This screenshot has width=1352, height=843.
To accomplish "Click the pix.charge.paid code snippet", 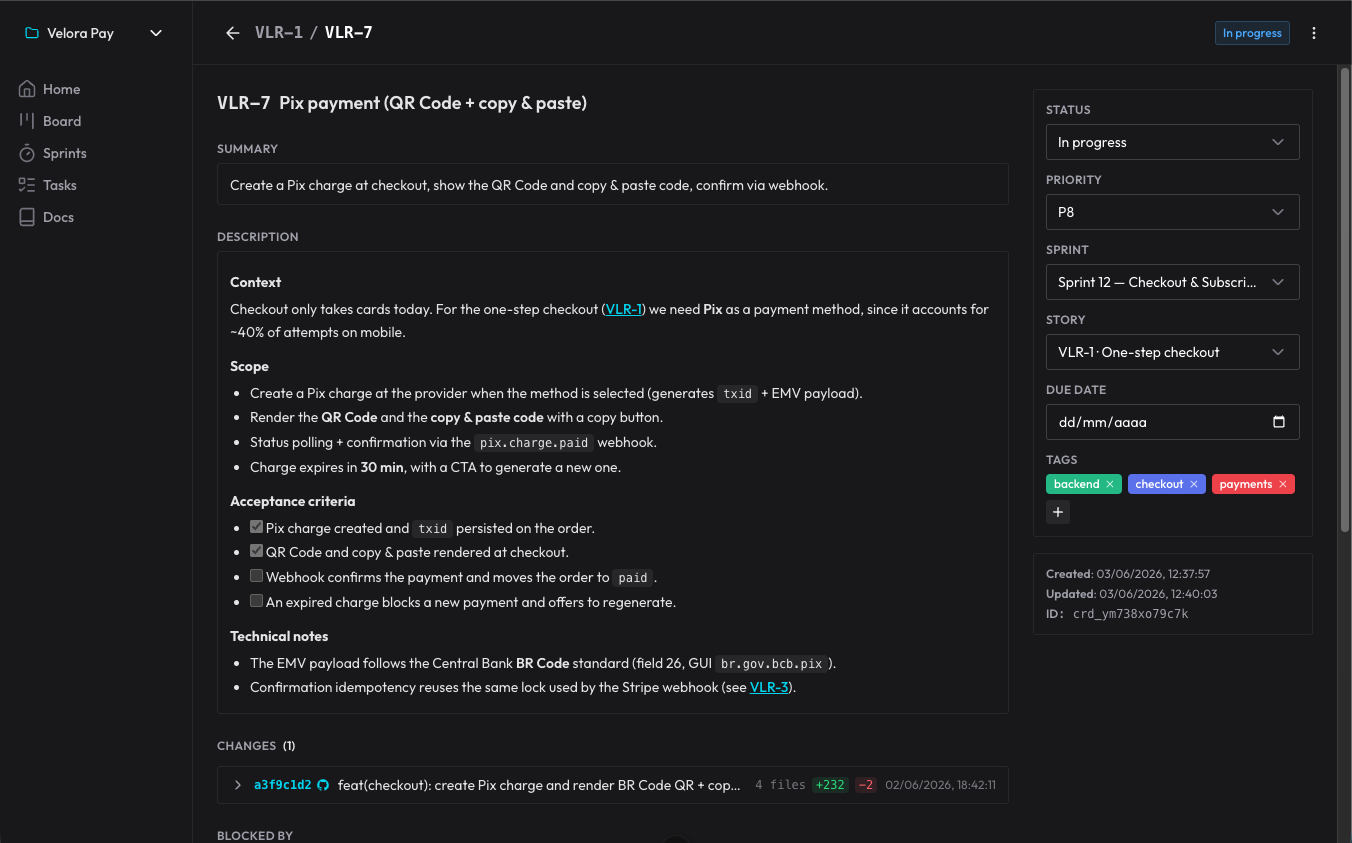I will pyautogui.click(x=535, y=443).
